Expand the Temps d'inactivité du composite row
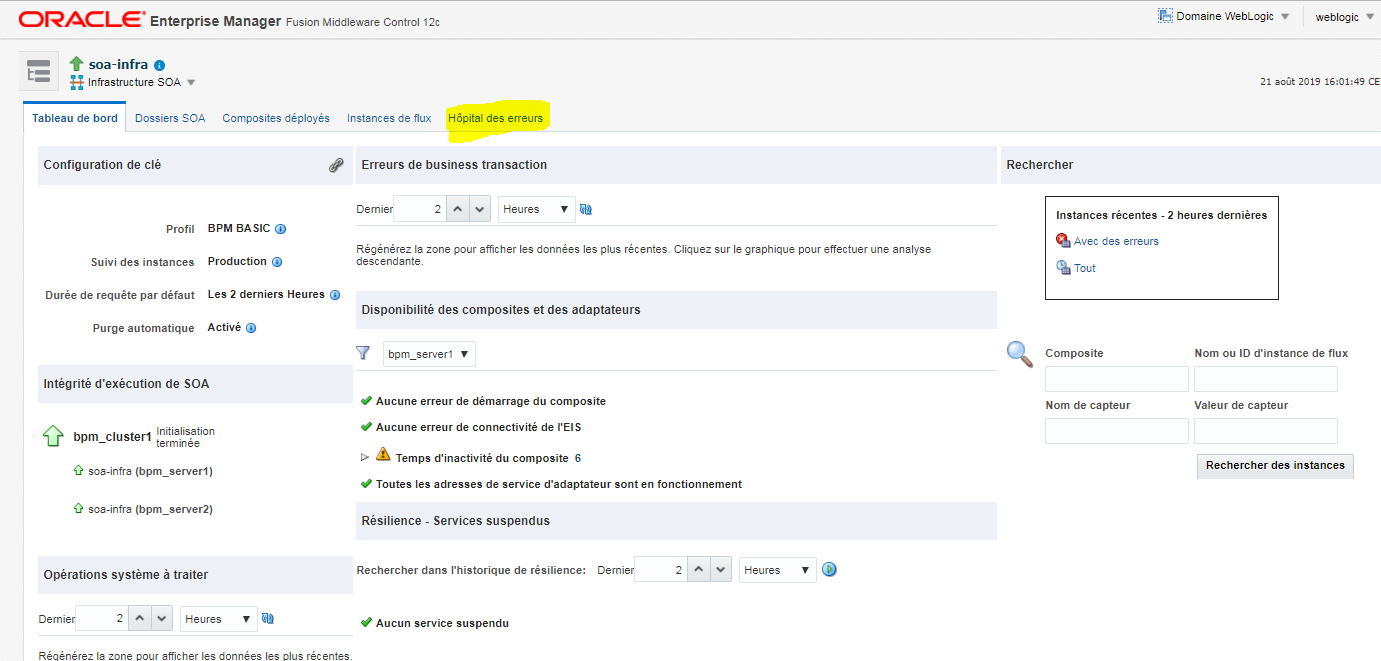The width and height of the screenshot is (1381, 661). (x=364, y=458)
